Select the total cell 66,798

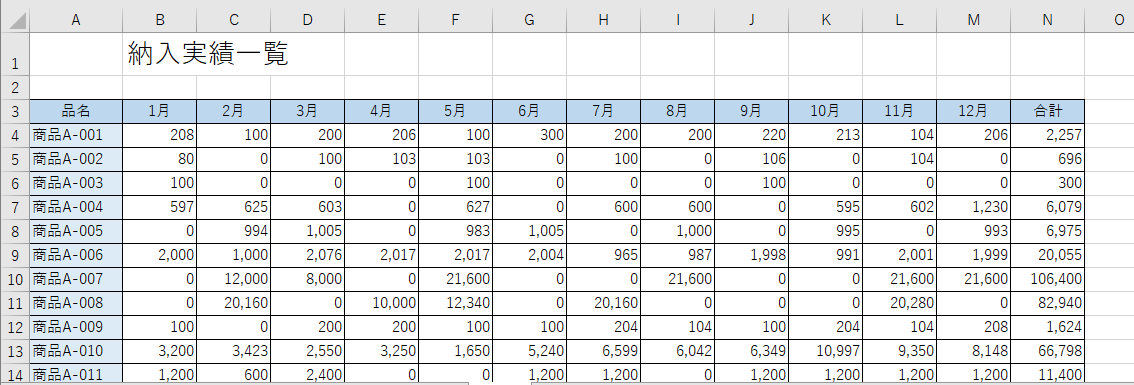point(1047,351)
